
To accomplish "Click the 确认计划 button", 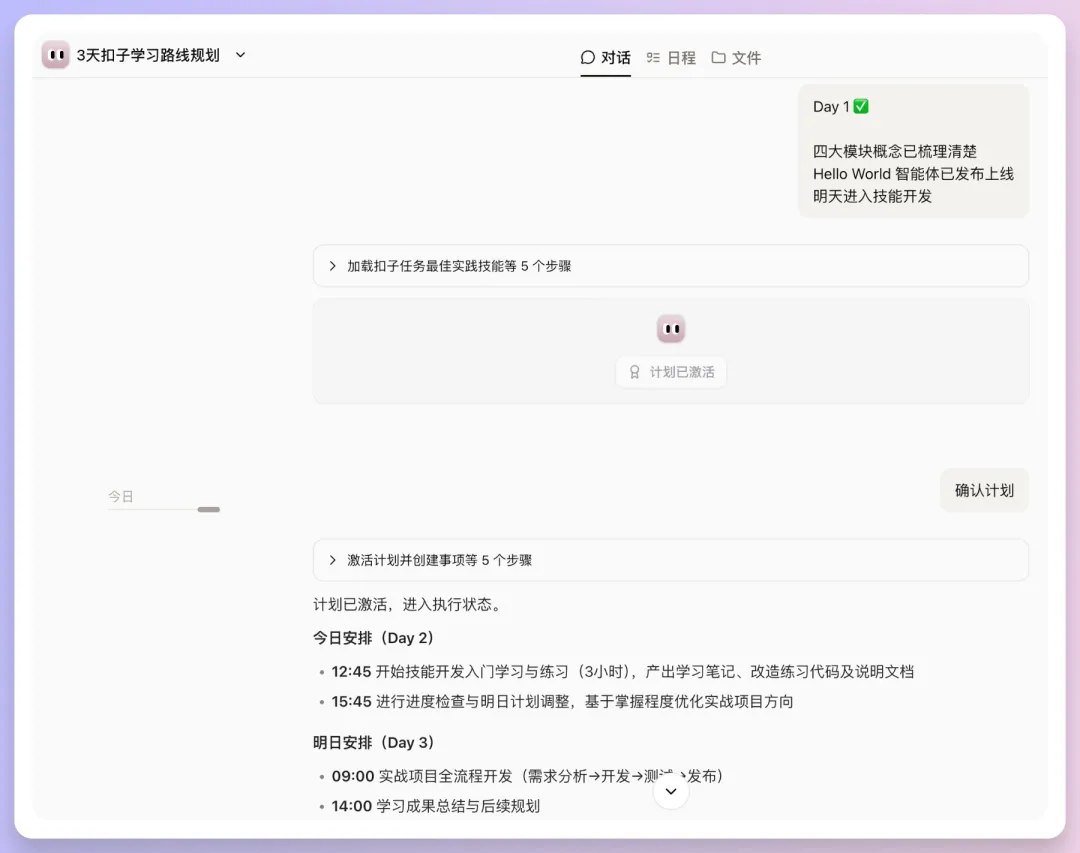I will [984, 490].
